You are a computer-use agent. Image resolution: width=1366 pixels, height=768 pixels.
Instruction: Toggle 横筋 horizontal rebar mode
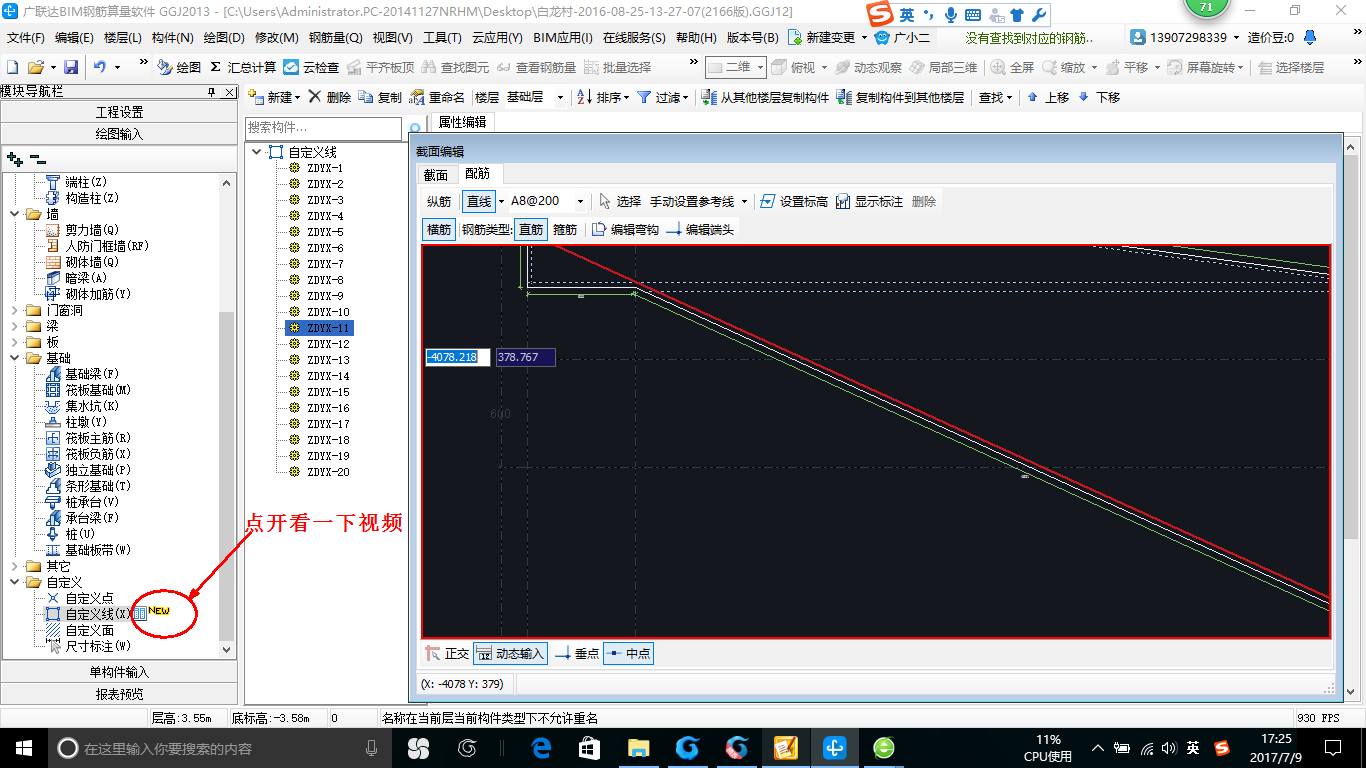point(439,229)
